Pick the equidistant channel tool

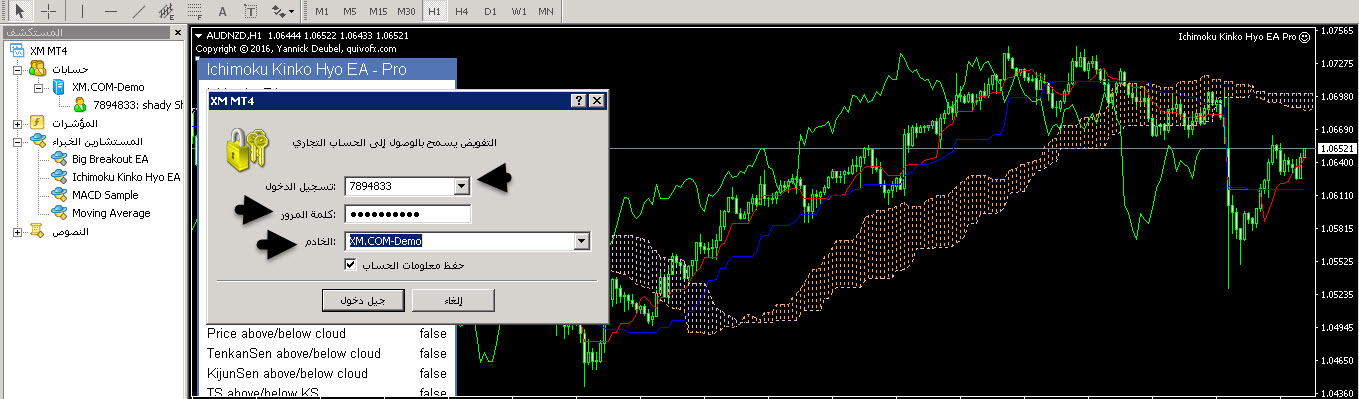click(166, 11)
